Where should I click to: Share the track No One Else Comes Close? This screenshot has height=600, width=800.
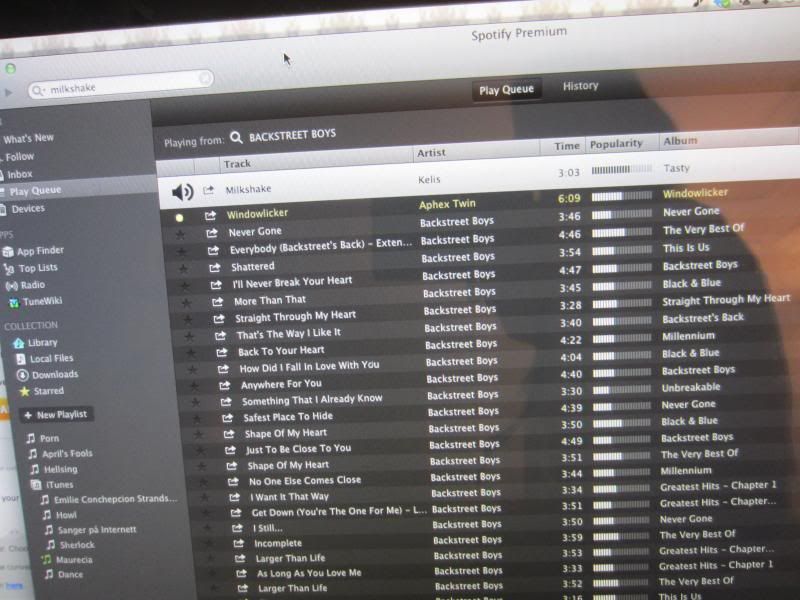tap(233, 482)
